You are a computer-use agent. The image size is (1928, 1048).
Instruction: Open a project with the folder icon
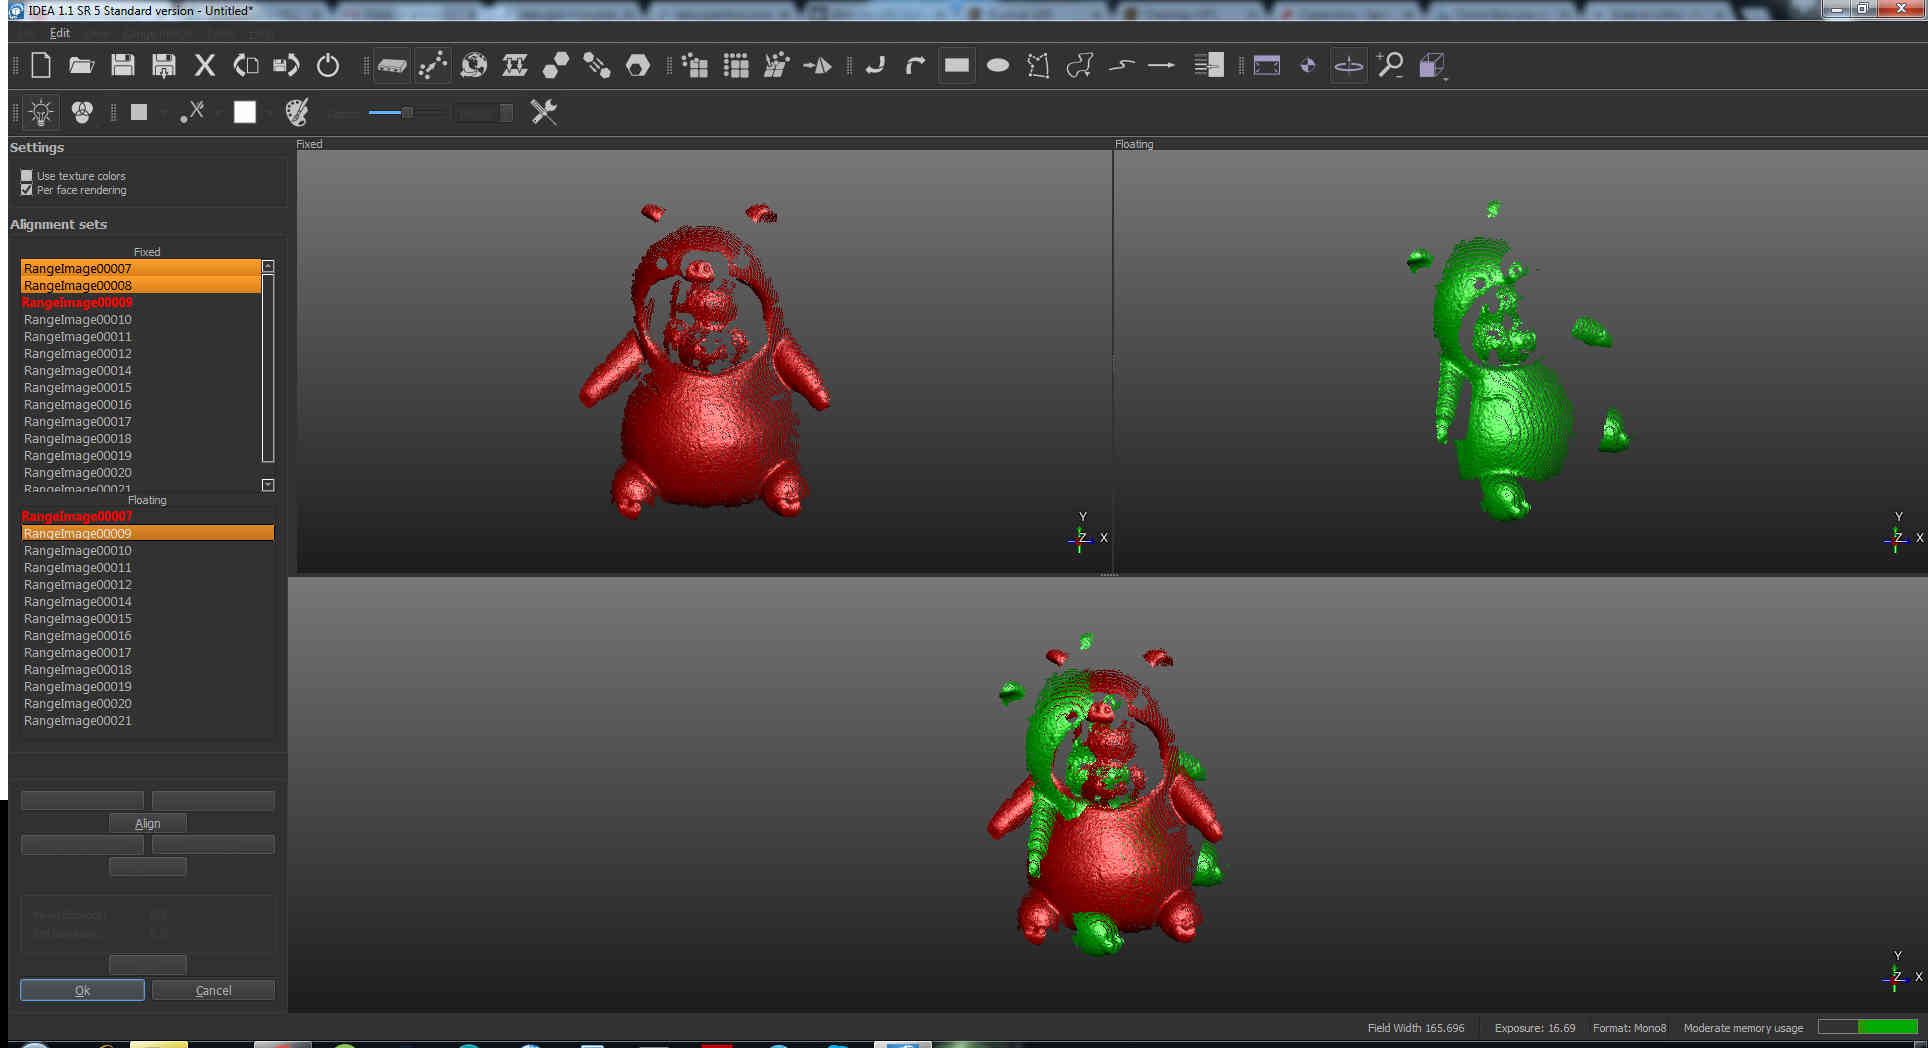click(81, 66)
